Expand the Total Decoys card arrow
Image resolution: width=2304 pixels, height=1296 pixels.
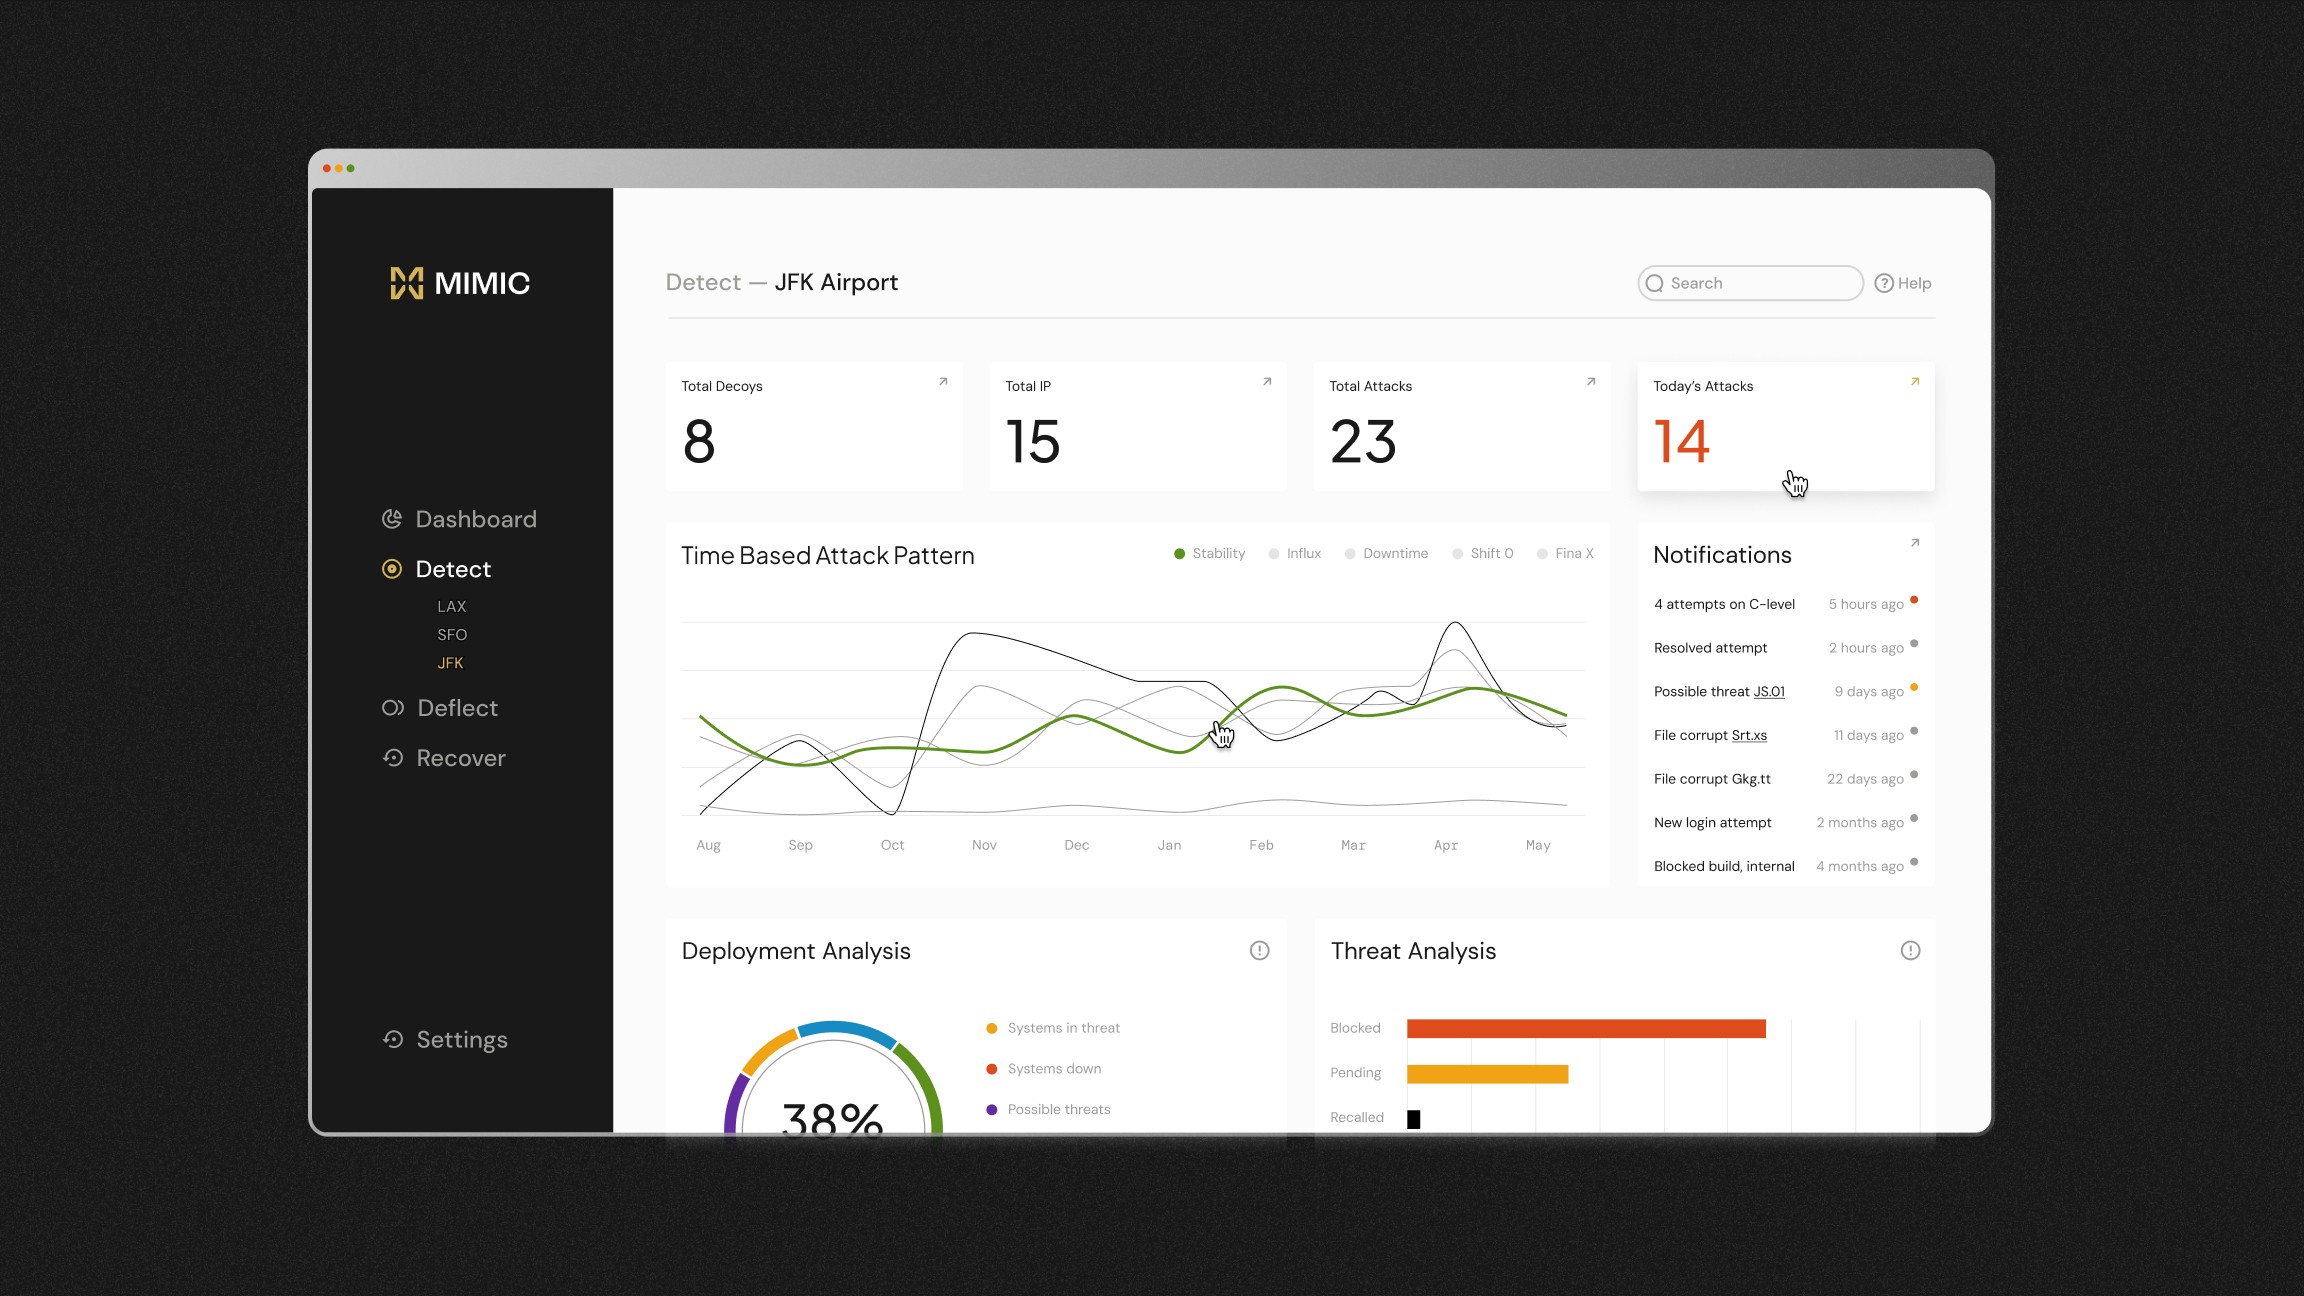pos(942,382)
